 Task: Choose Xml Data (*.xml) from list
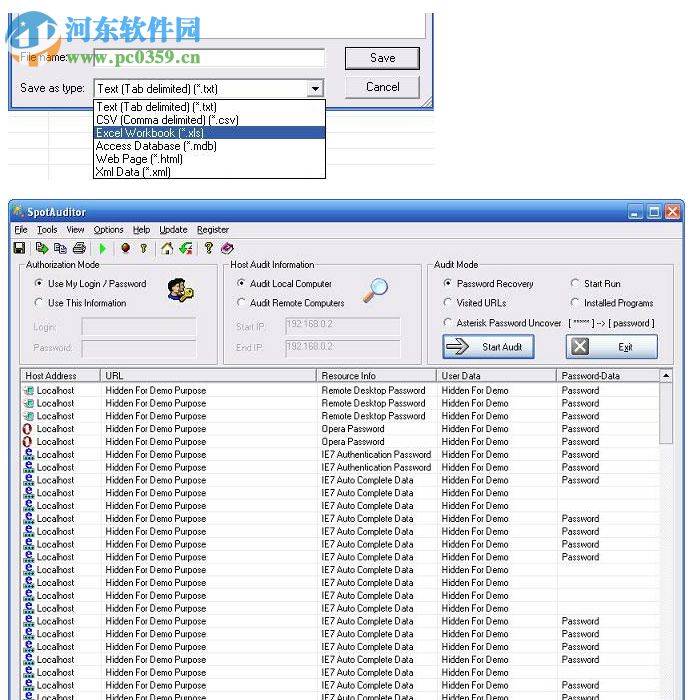pyautogui.click(x=209, y=171)
